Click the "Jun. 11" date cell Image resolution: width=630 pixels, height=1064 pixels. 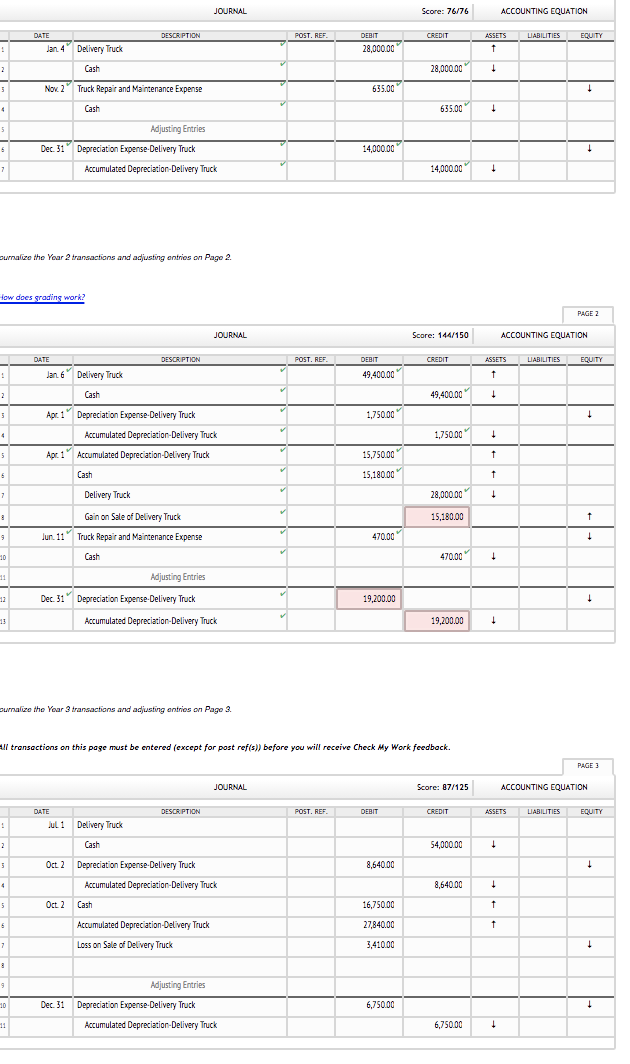coord(41,537)
